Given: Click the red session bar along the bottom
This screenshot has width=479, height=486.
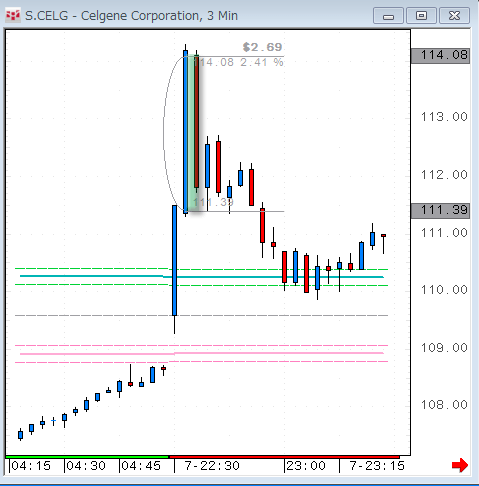Looking at the screenshot, I should (x=284, y=457).
